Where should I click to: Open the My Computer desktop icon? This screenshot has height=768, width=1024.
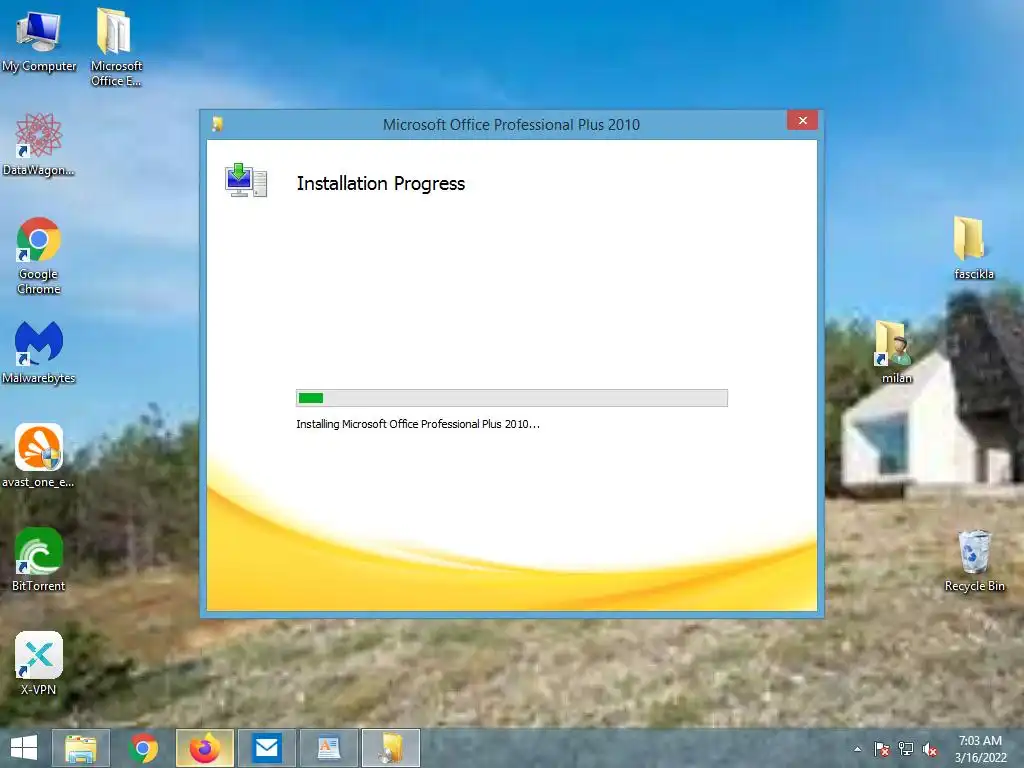tap(39, 40)
